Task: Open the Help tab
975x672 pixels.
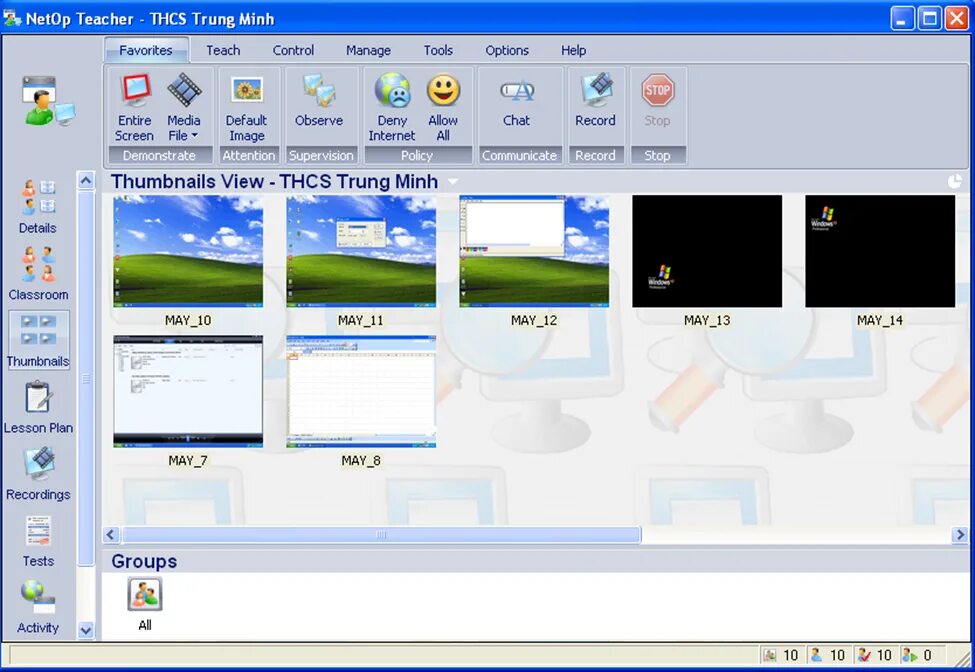Action: pyautogui.click(x=574, y=50)
